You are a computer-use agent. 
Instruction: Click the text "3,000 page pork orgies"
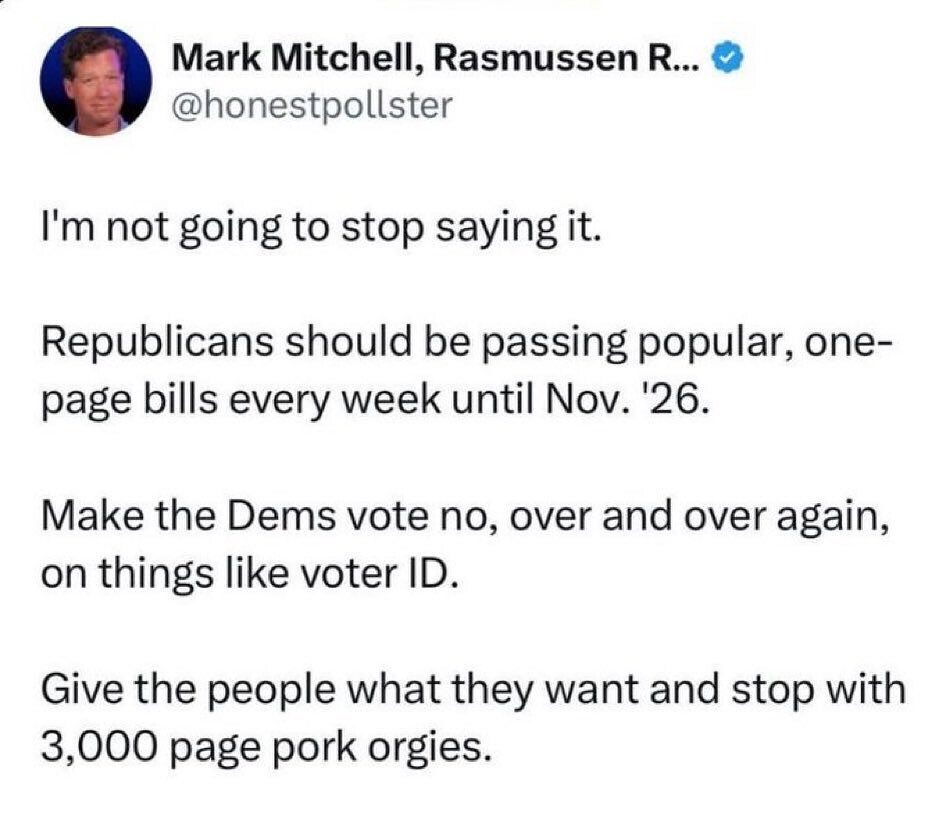pyautogui.click(x=268, y=744)
